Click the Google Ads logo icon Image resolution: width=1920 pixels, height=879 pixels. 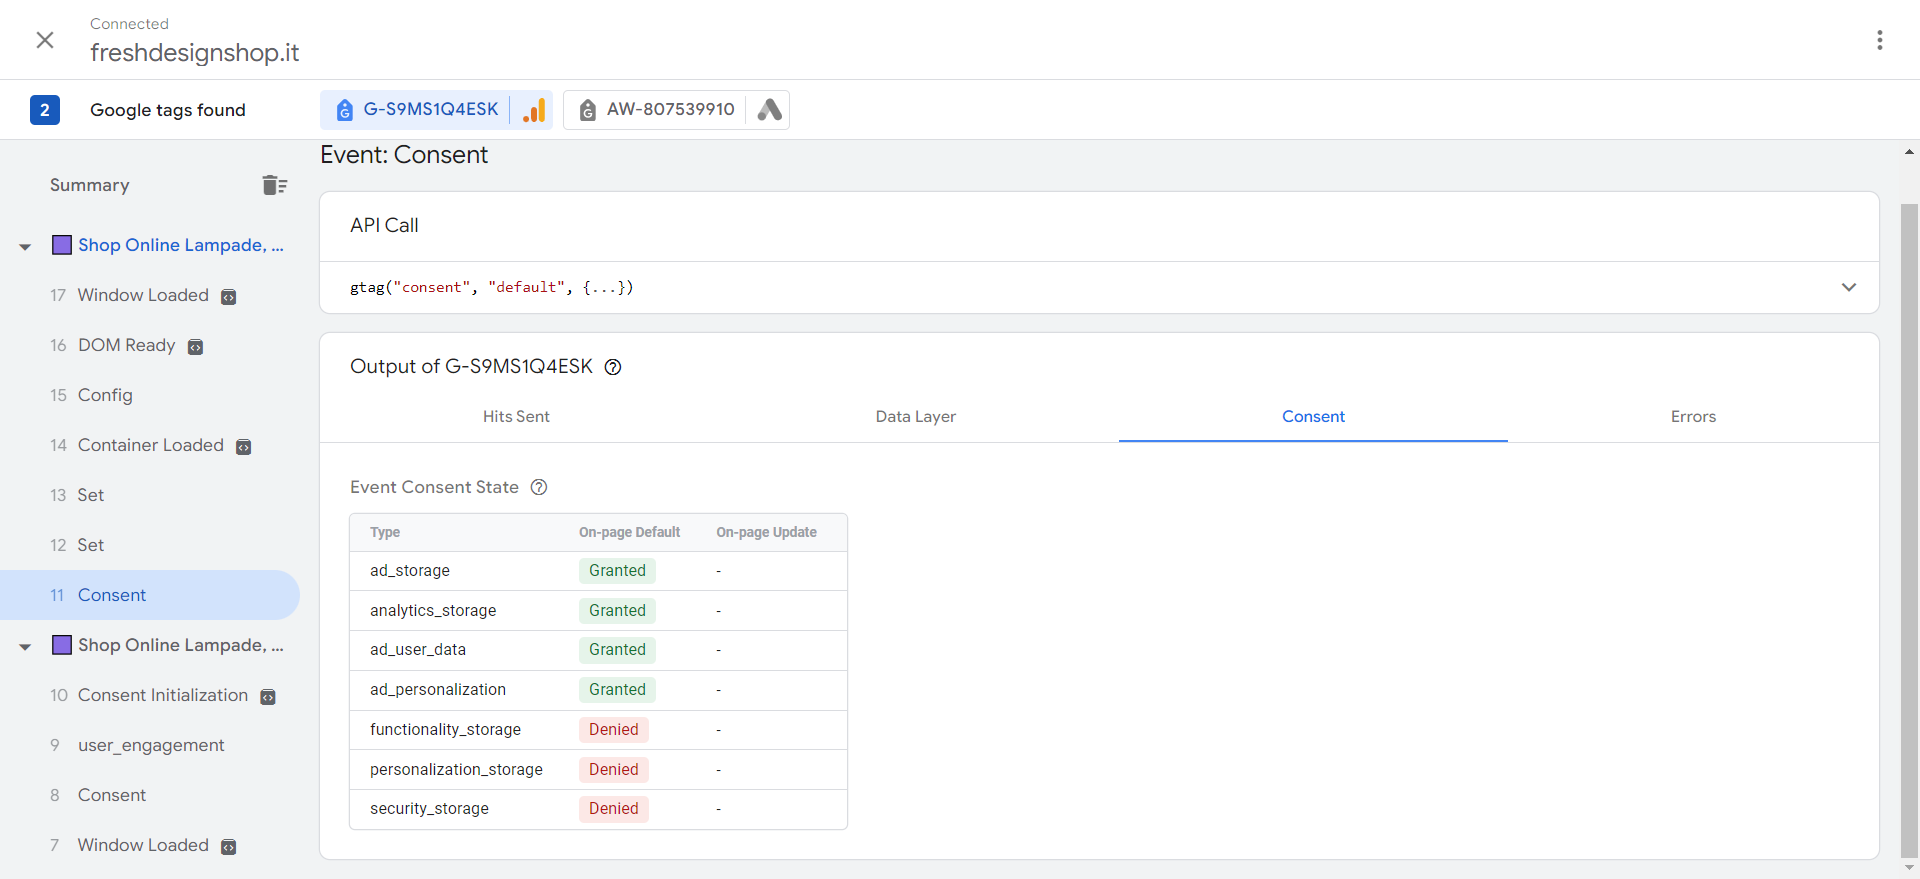coord(769,110)
